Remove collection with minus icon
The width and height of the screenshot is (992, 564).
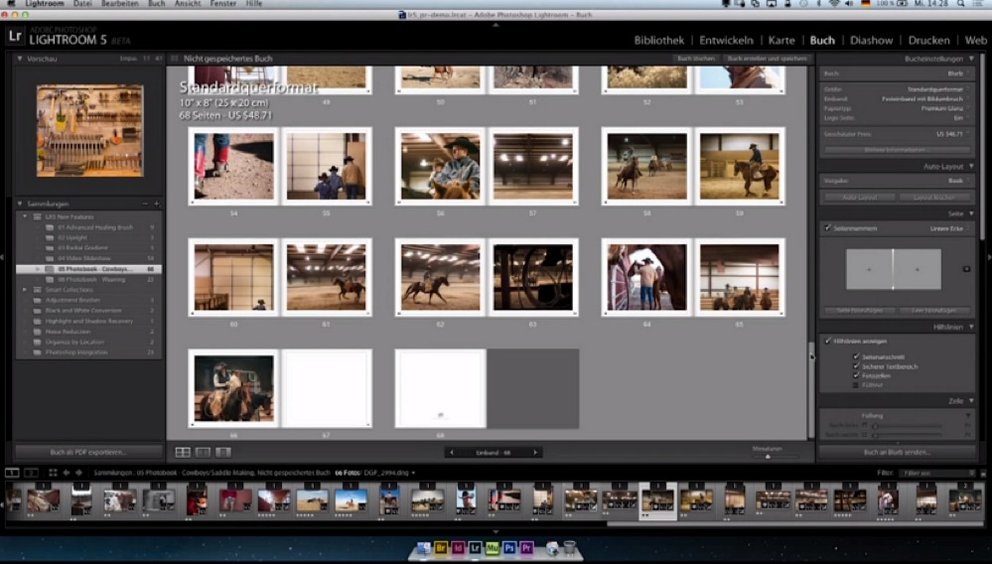145,204
